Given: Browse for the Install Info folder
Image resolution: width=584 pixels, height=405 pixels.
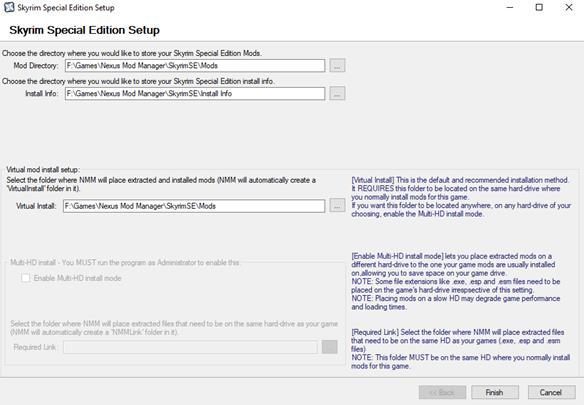Looking at the screenshot, I should [x=337, y=94].
